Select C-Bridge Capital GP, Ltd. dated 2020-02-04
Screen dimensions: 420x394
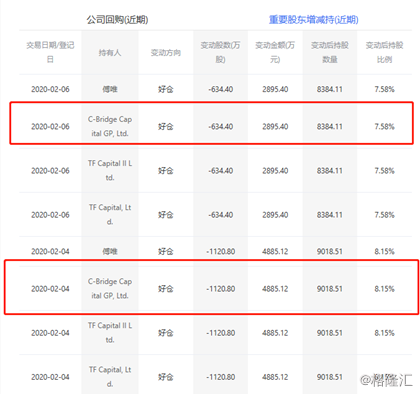110,289
